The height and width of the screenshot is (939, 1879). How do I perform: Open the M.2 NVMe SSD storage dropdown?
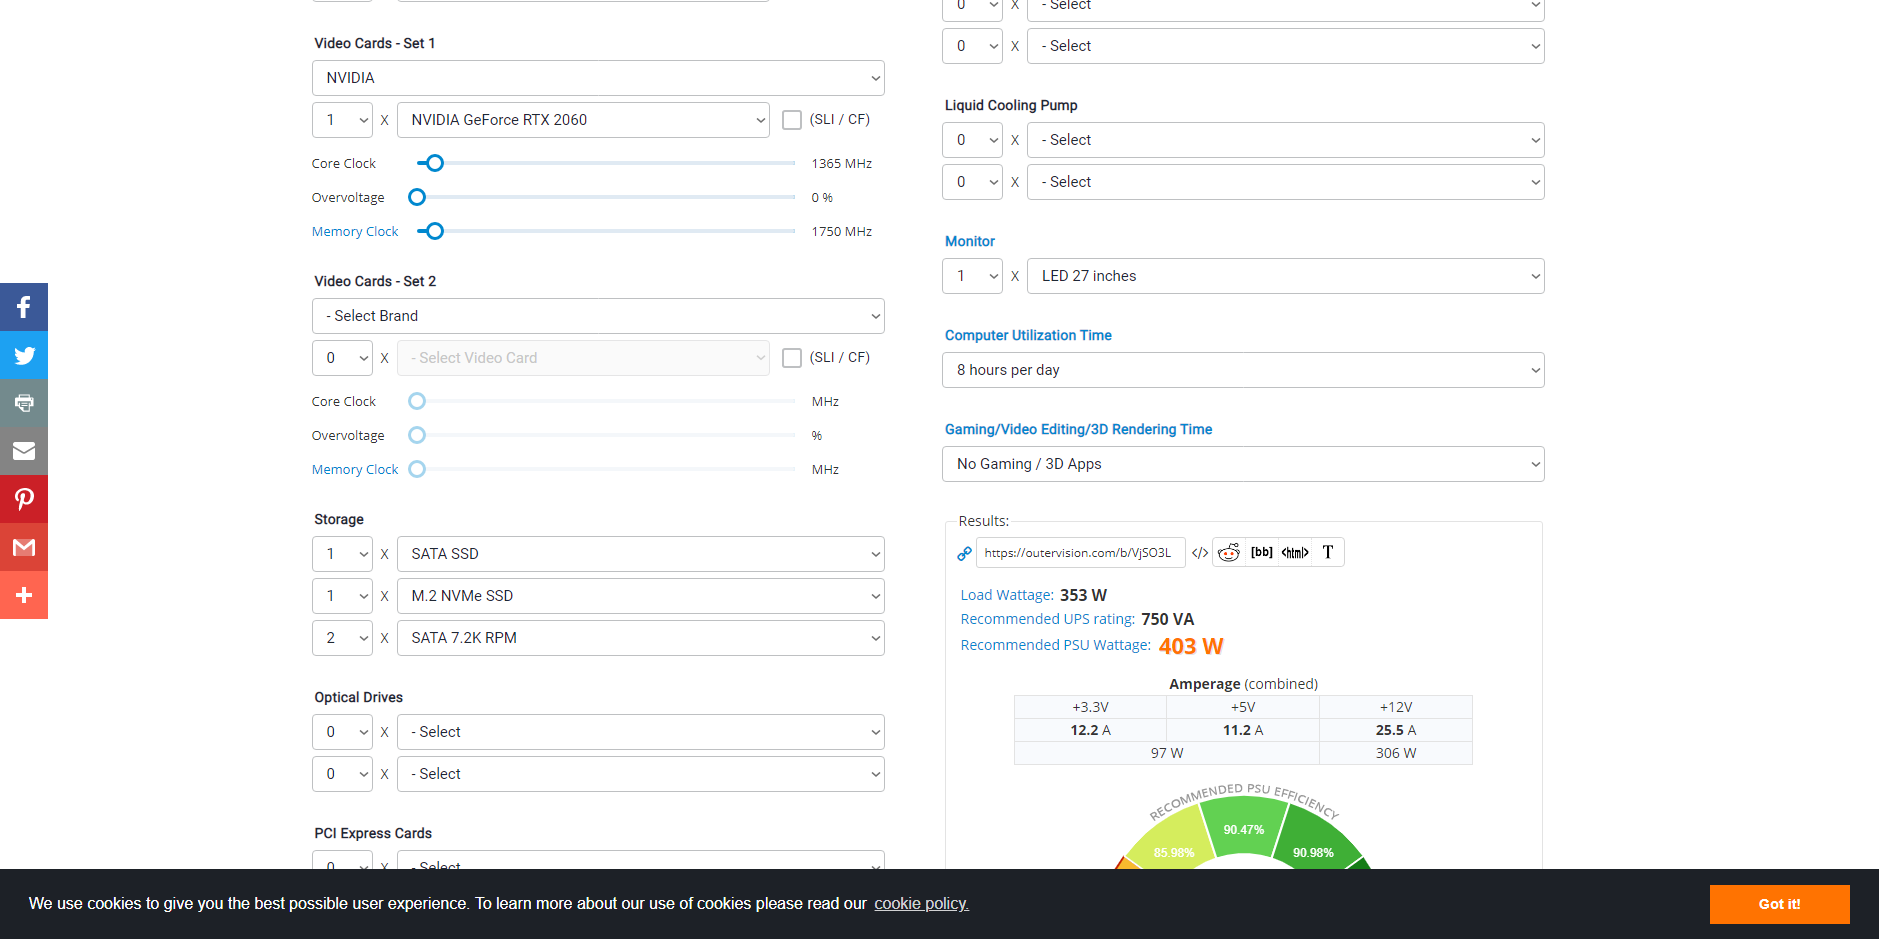coord(641,596)
